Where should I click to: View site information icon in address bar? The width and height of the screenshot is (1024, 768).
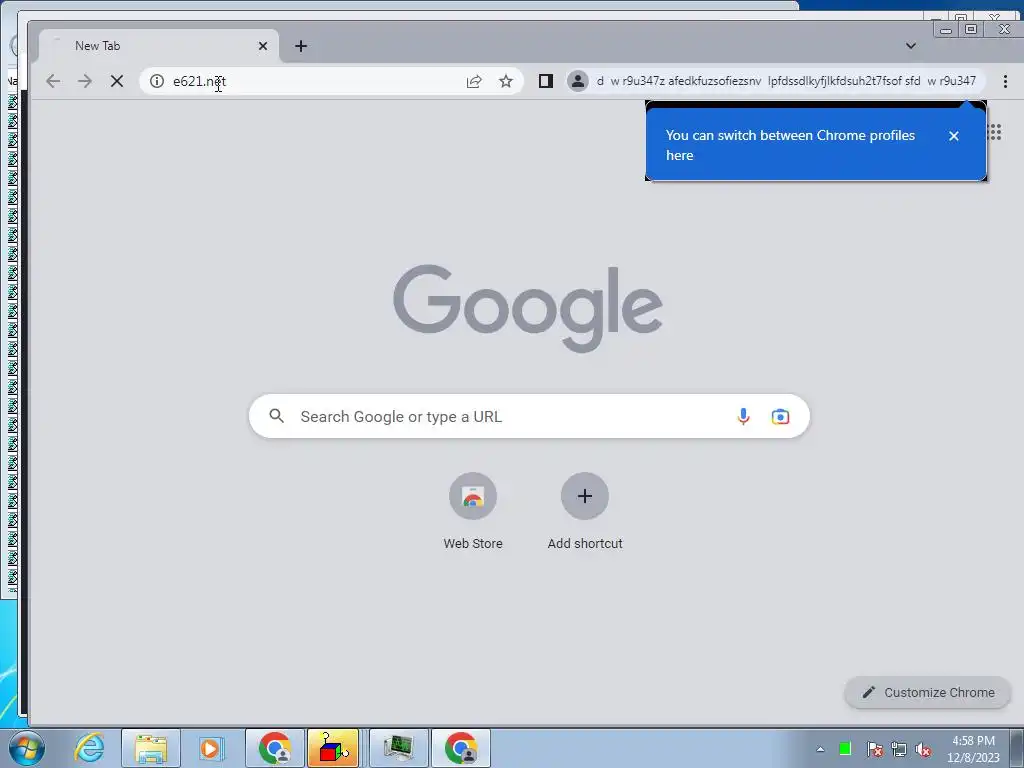tap(157, 81)
